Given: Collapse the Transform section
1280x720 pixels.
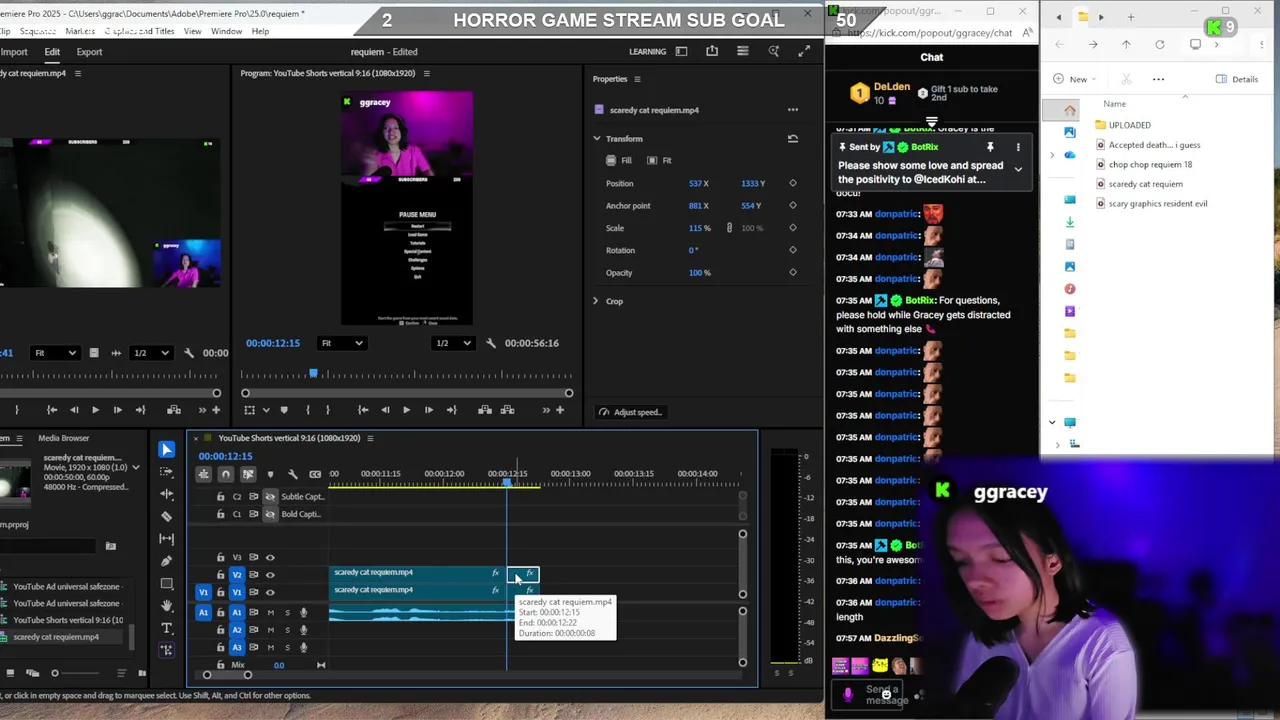Looking at the screenshot, I should coord(596,139).
